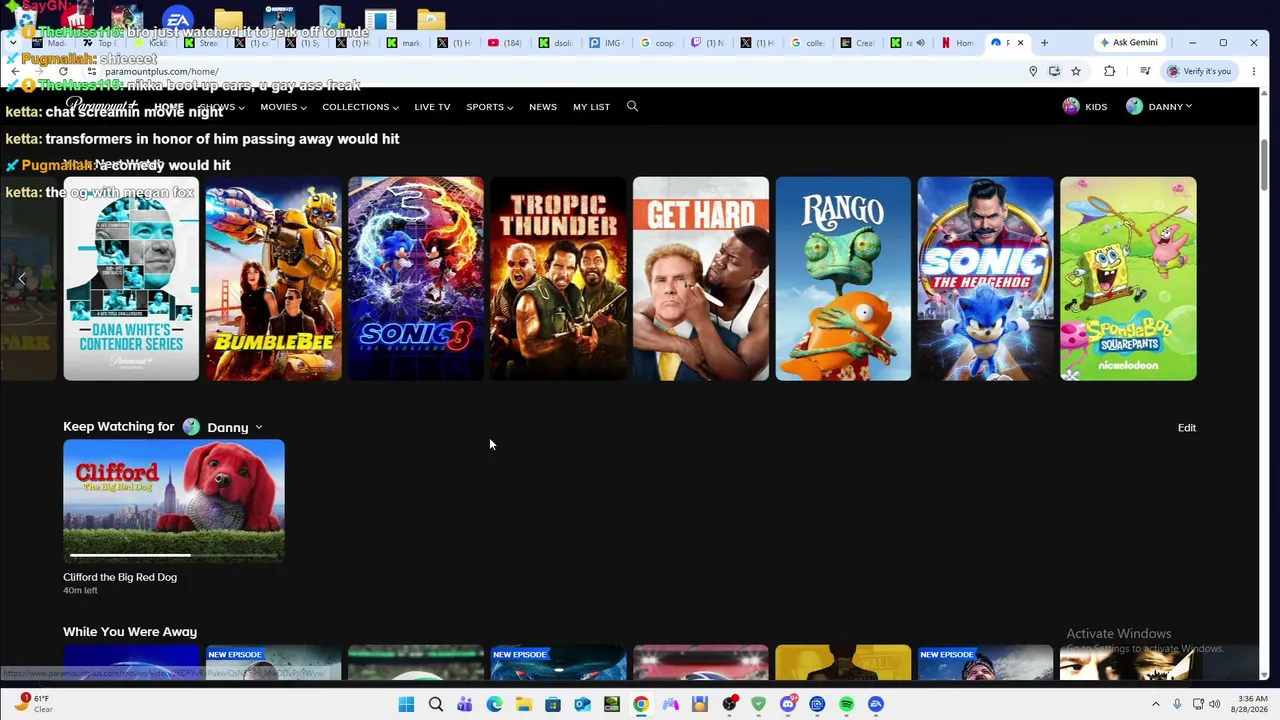
Task: Click the Verify it's you profile button
Action: [x=1199, y=71]
